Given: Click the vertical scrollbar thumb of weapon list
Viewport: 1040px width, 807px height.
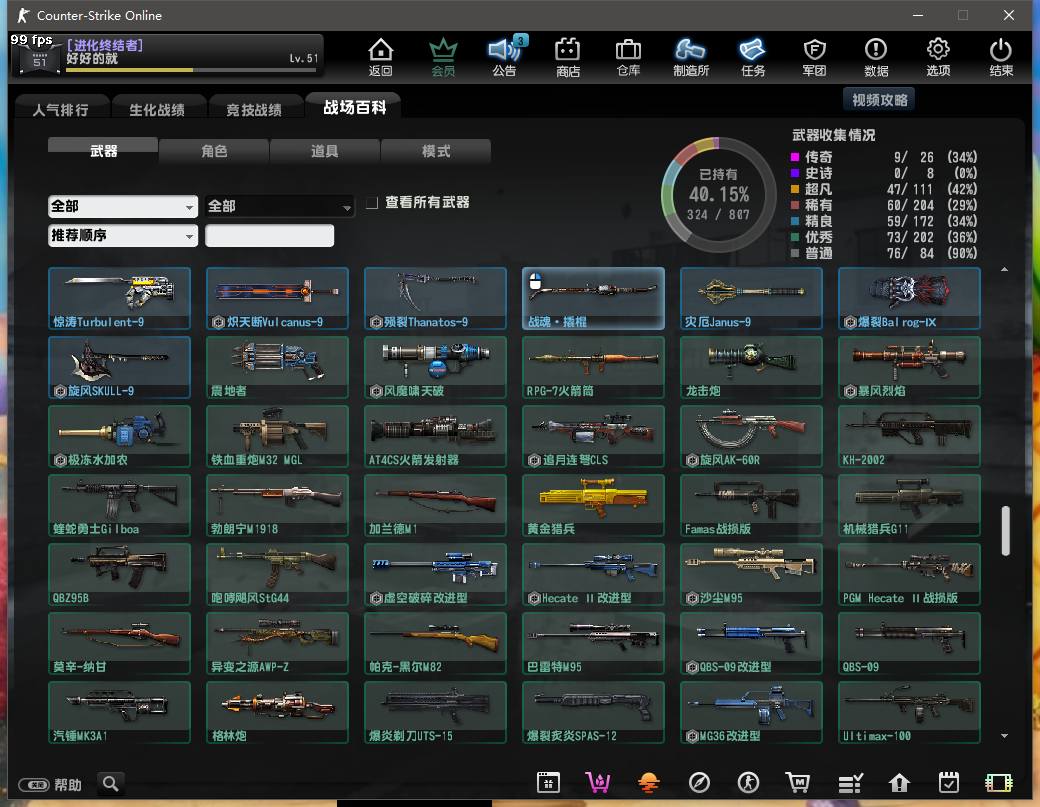Looking at the screenshot, I should click(x=1005, y=530).
